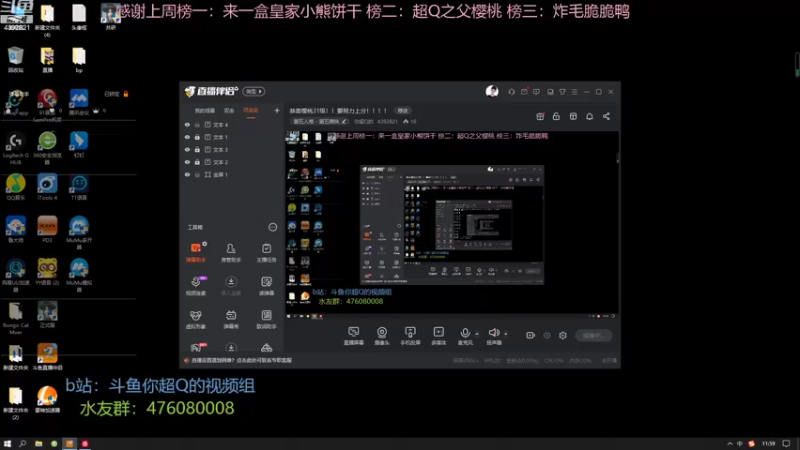The height and width of the screenshot is (450, 800).
Task: Open the skin (shirt) icon in title bar
Action: 562,92
